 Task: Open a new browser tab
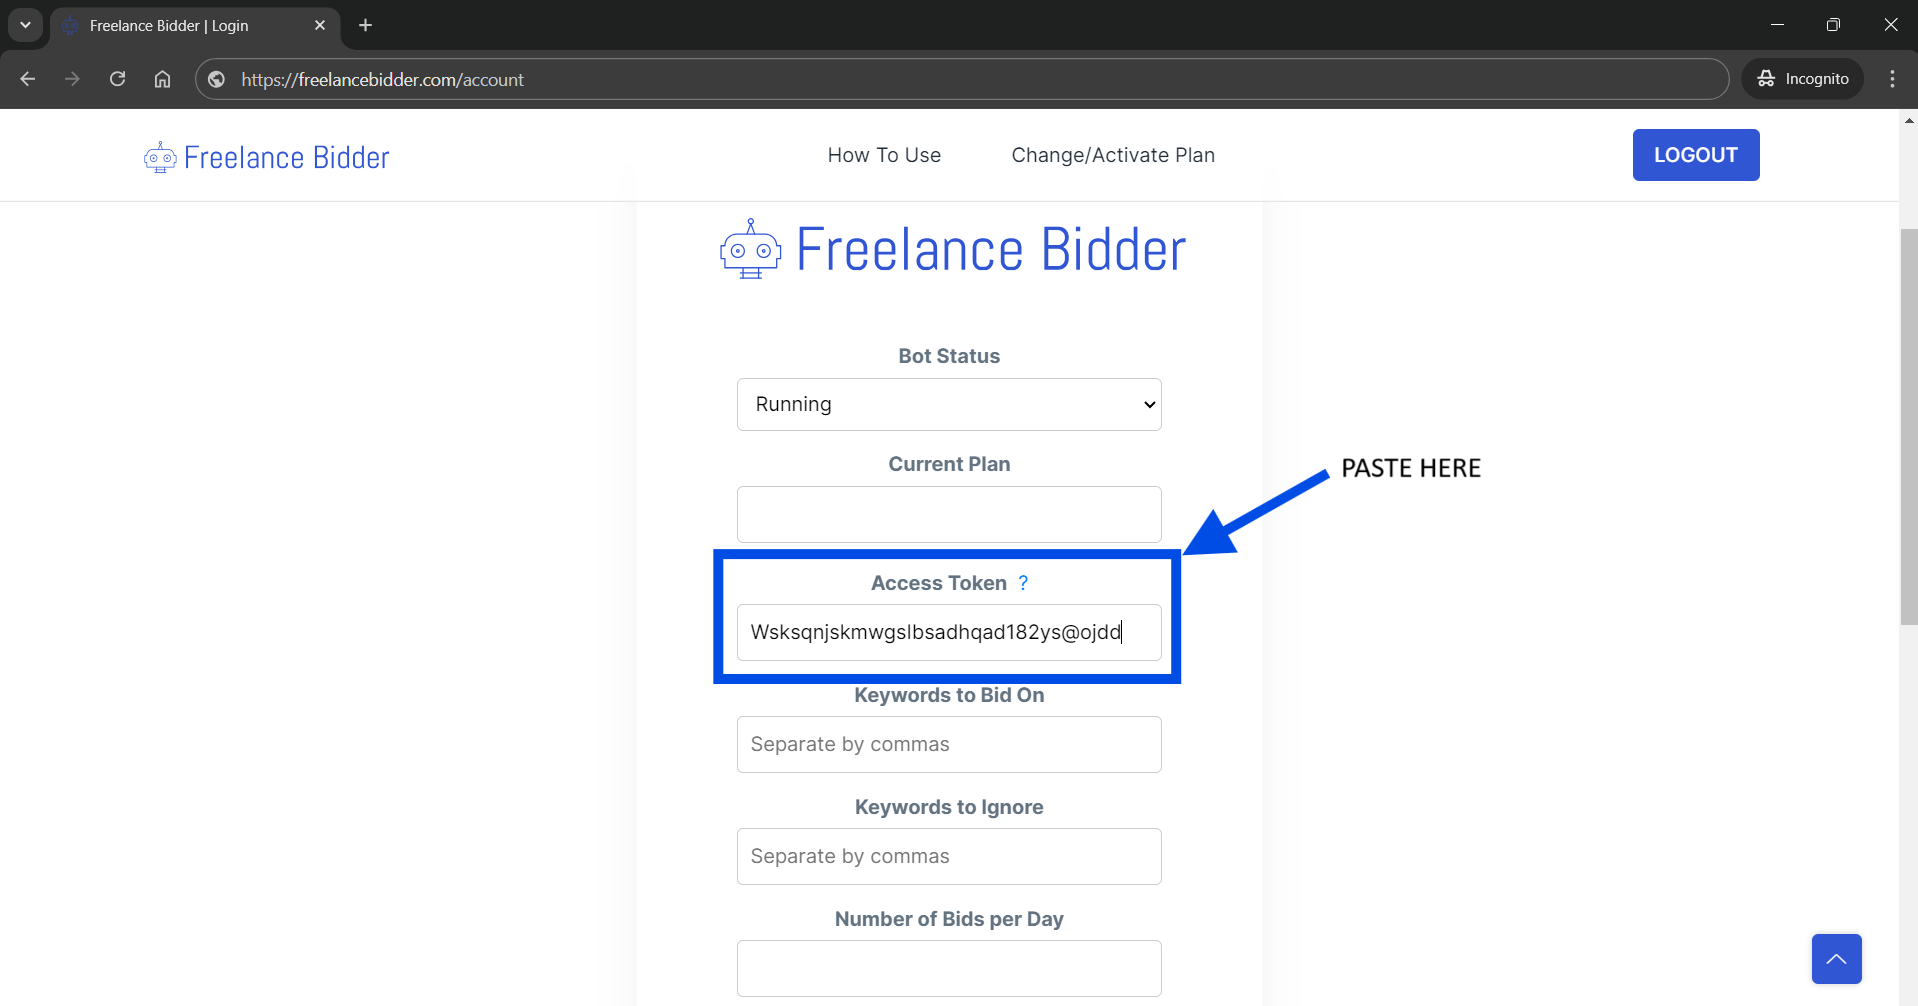[366, 25]
